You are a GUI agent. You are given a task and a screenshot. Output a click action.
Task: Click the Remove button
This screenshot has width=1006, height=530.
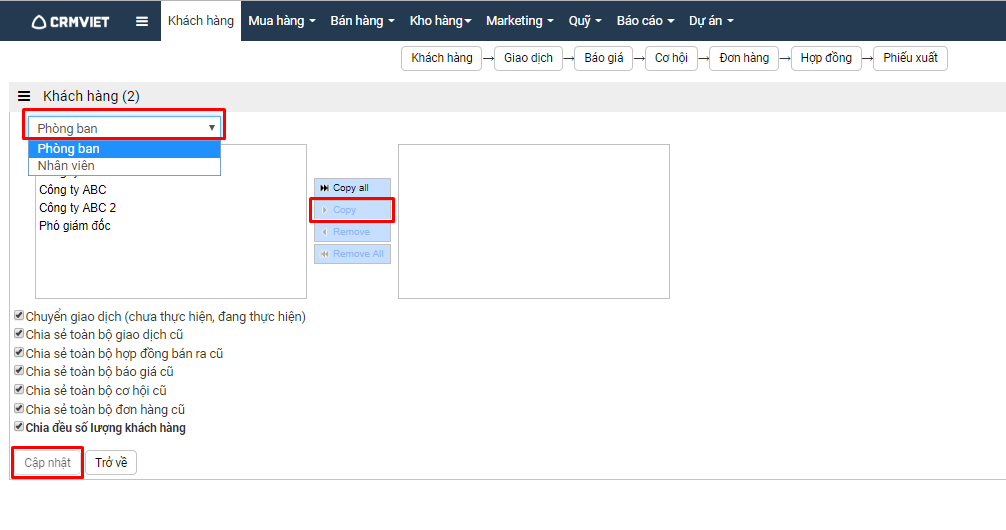pyautogui.click(x=352, y=232)
